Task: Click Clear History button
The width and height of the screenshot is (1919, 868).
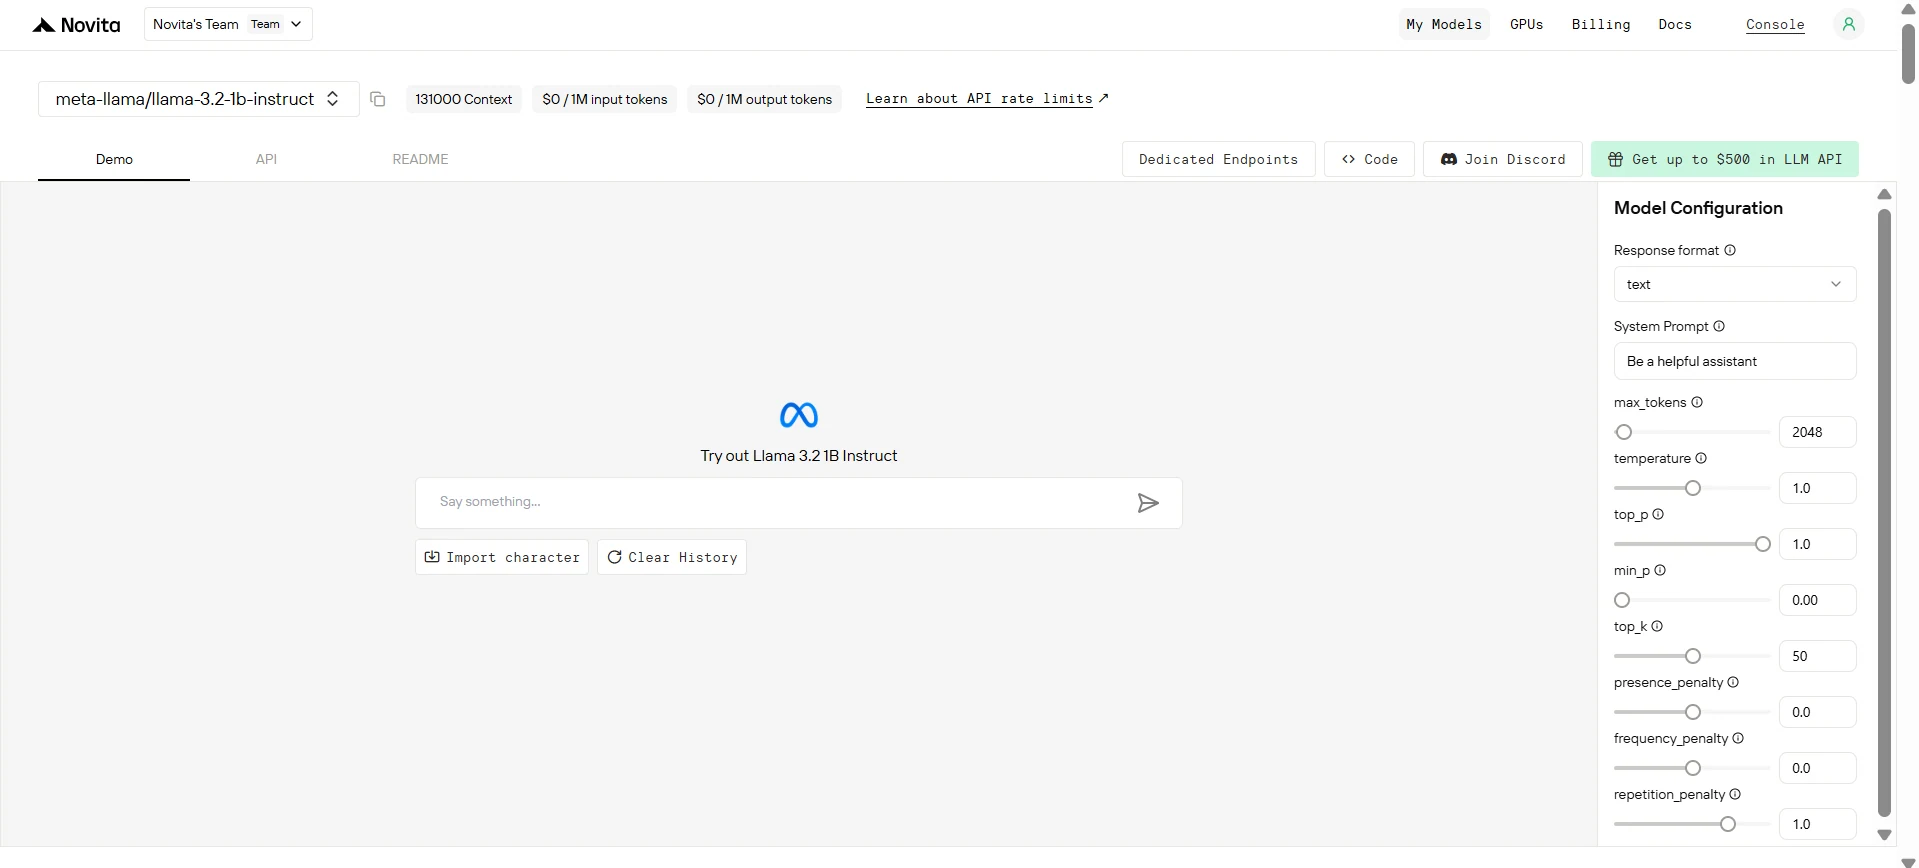Action: point(672,557)
